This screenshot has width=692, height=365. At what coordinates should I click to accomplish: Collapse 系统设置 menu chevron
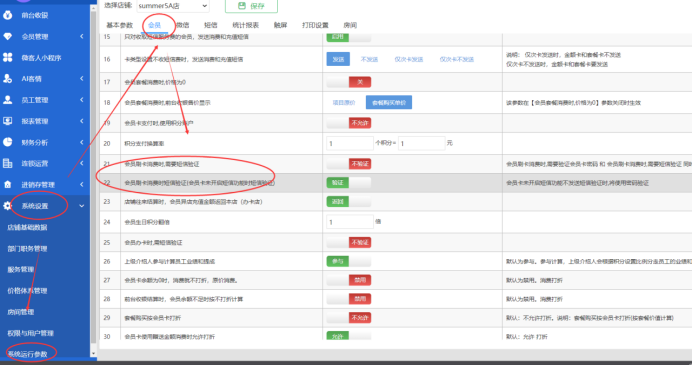click(82, 206)
